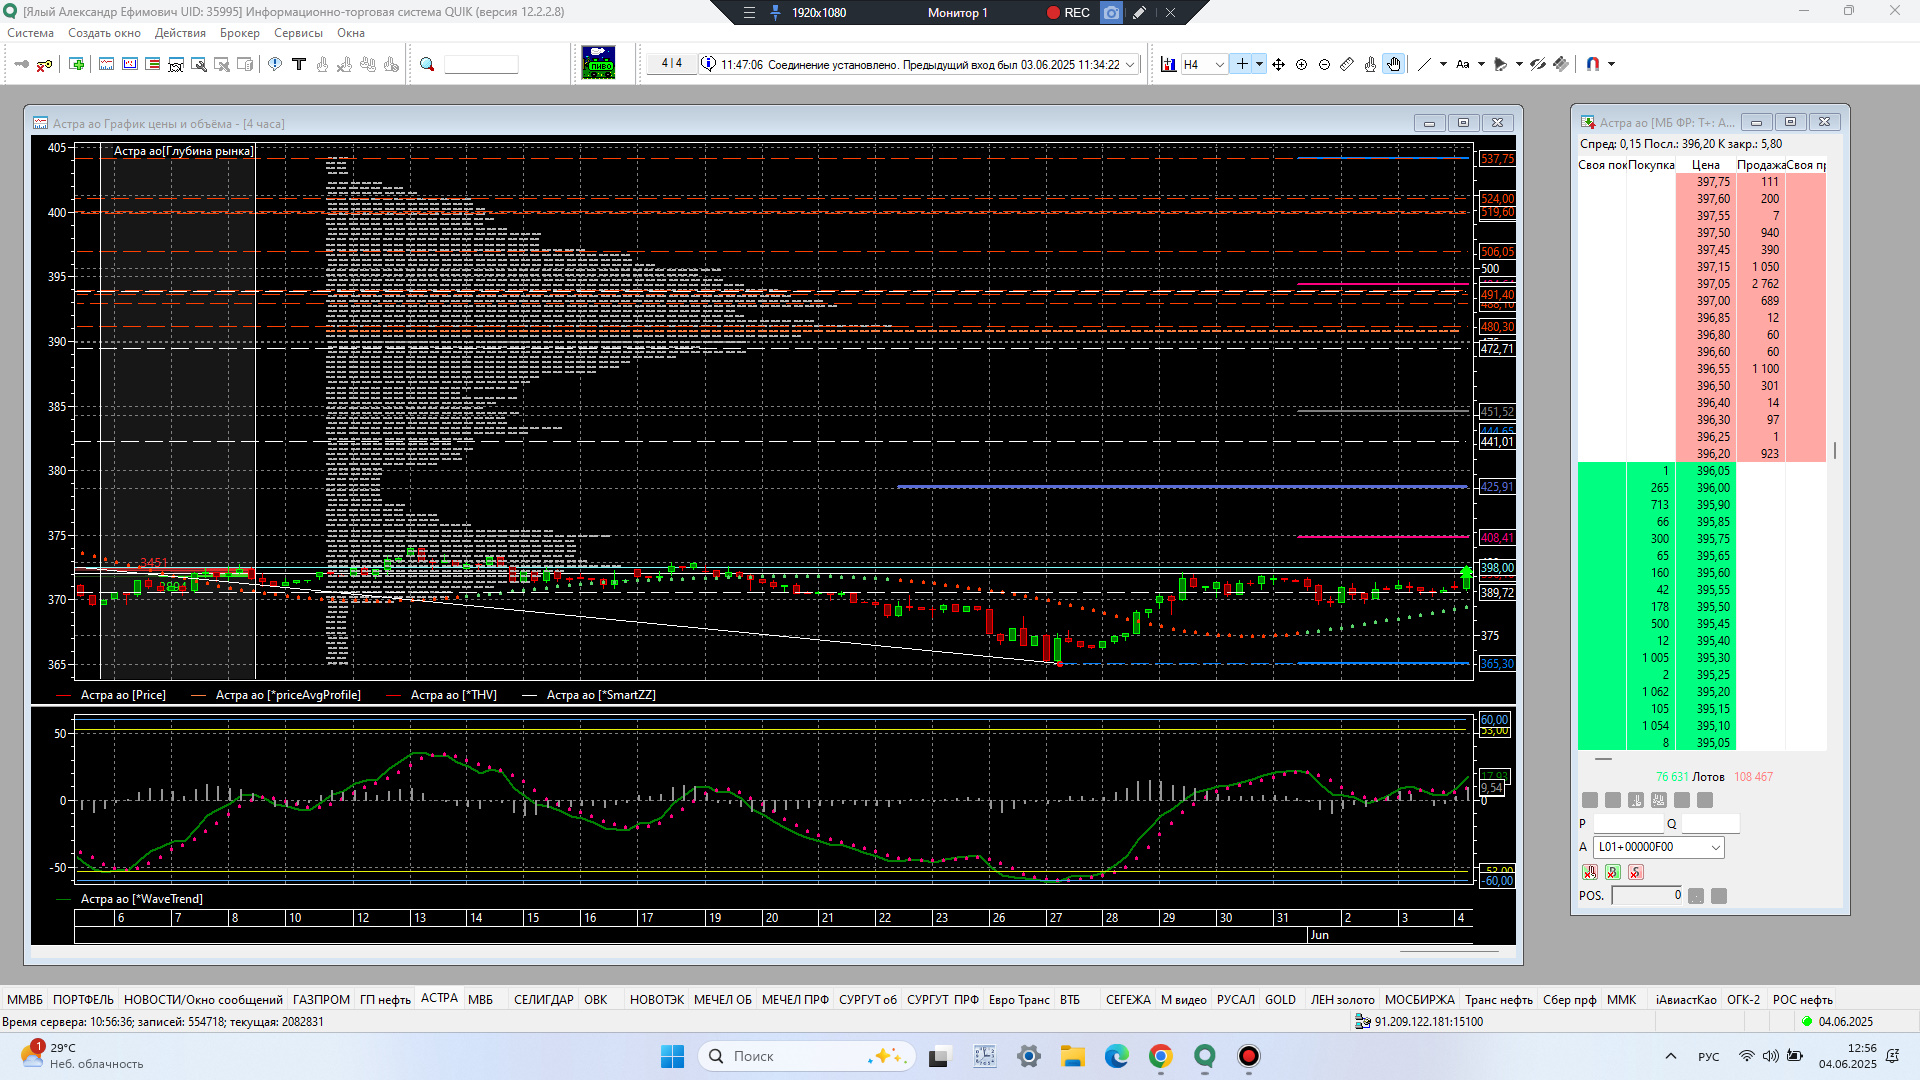This screenshot has height=1080, width=1920.
Task: Select the ruler measurement tool
Action: (x=1347, y=64)
